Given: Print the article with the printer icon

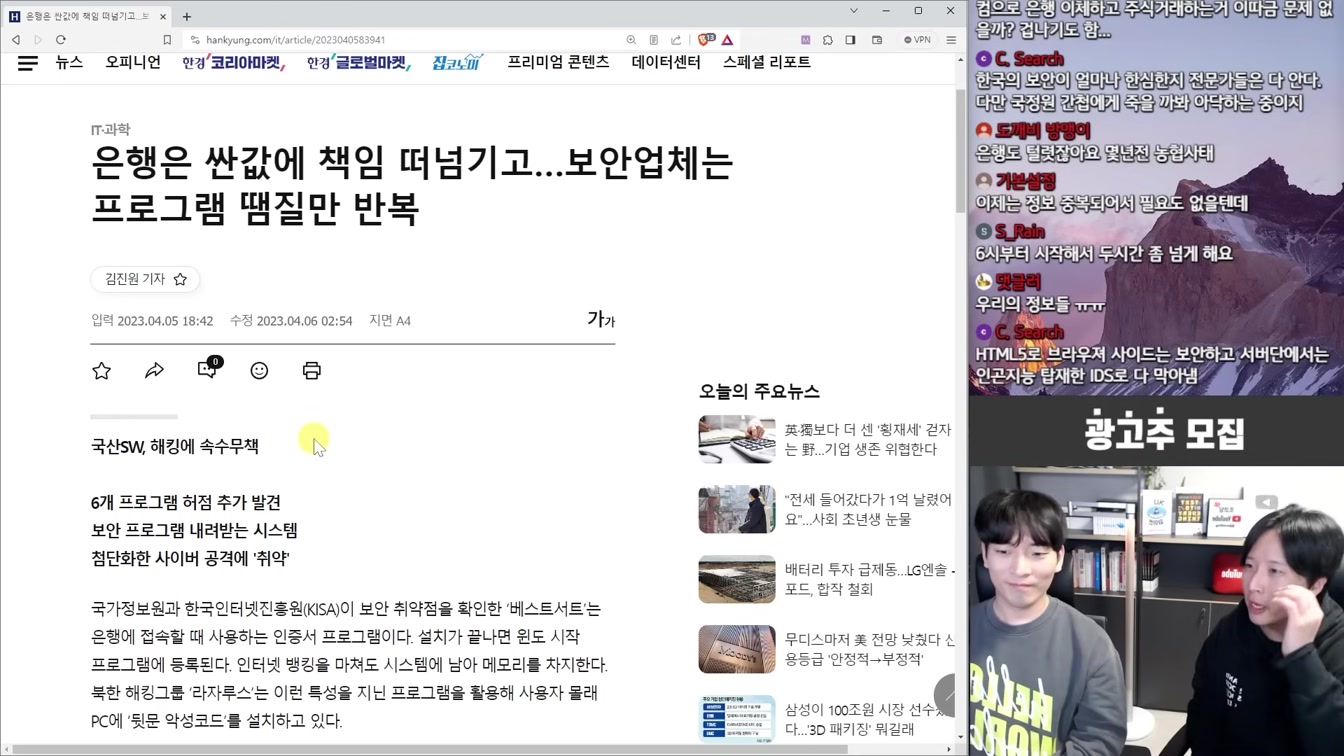Looking at the screenshot, I should tap(312, 371).
